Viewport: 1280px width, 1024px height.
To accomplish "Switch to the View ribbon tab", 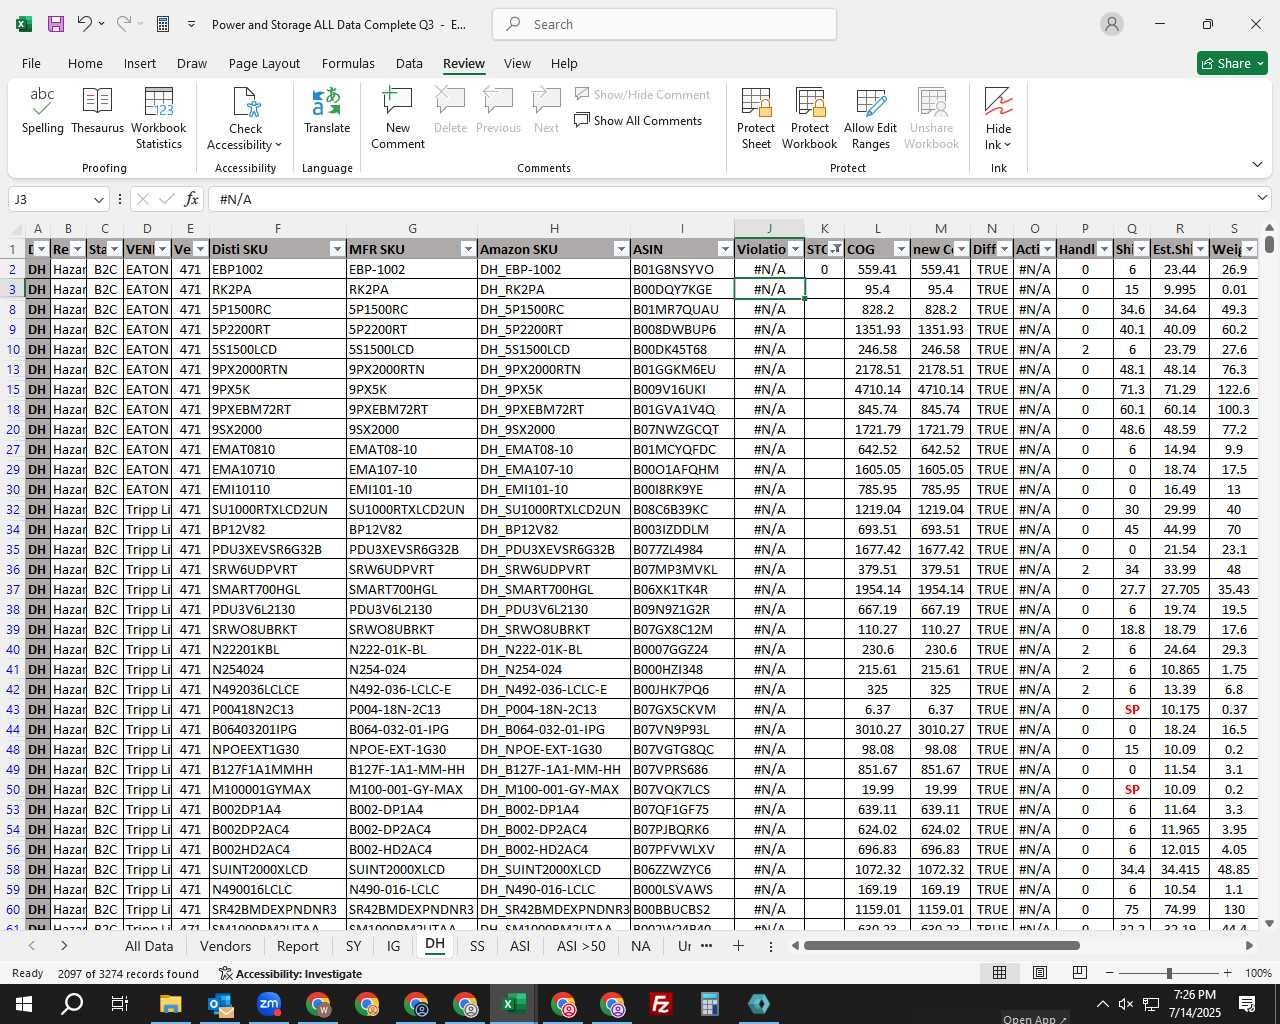I will click(x=517, y=63).
